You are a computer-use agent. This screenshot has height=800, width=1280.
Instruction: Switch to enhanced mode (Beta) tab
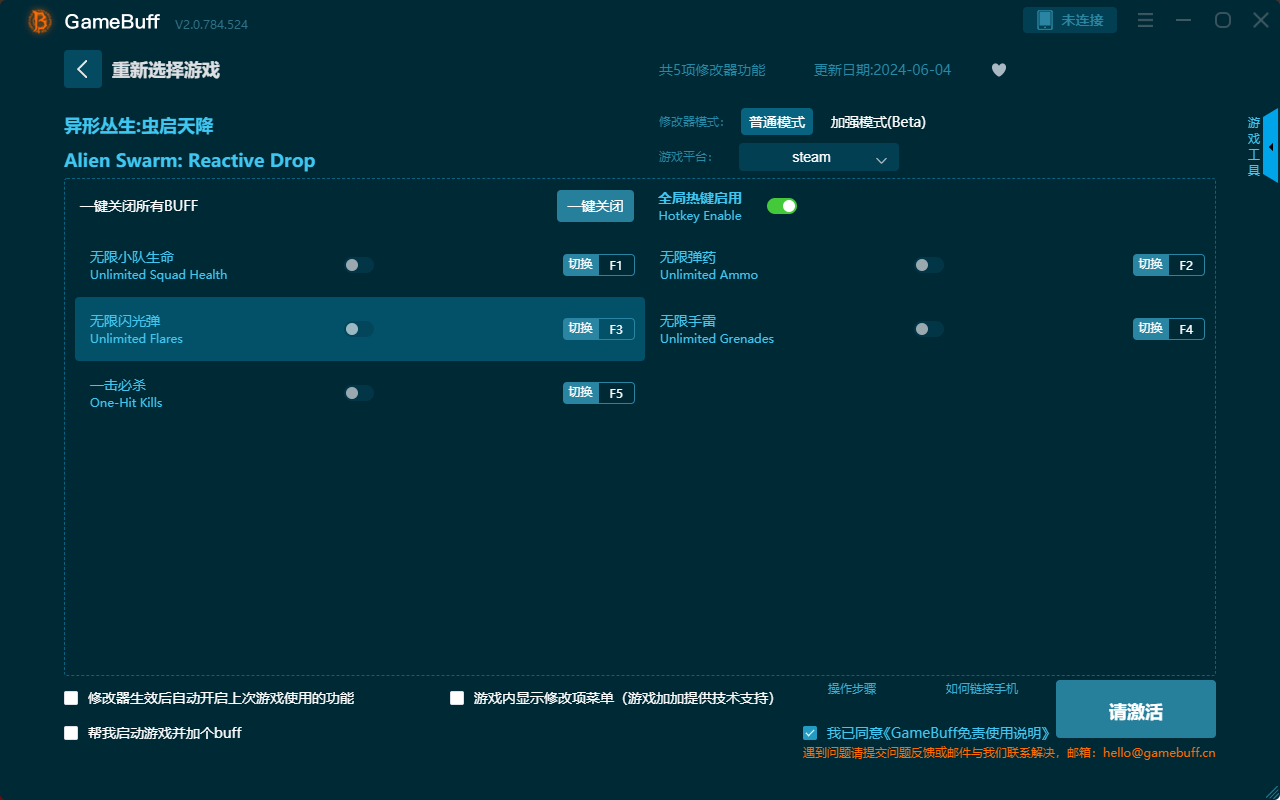pyautogui.click(x=878, y=122)
